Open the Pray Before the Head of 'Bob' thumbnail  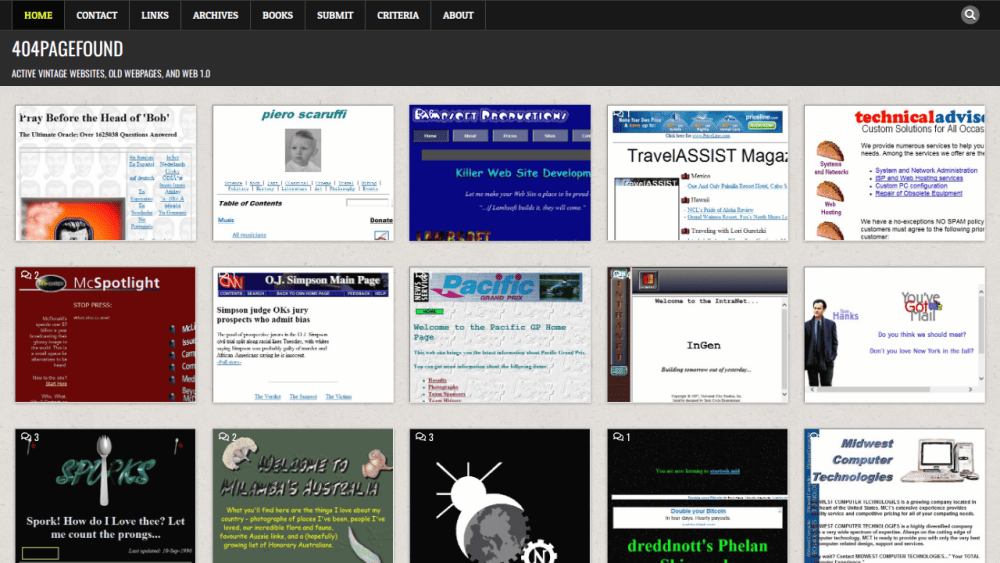[105, 173]
